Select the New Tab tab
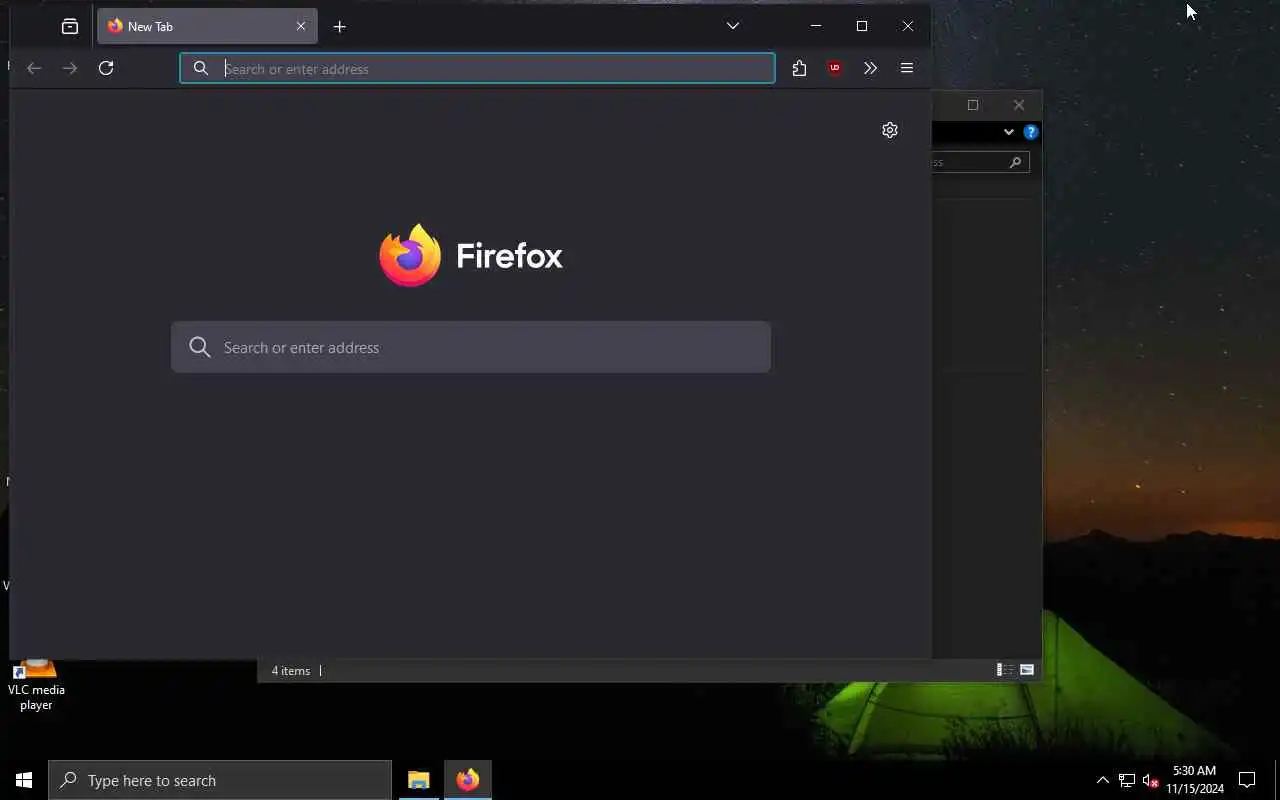This screenshot has width=1280, height=800. (207, 26)
